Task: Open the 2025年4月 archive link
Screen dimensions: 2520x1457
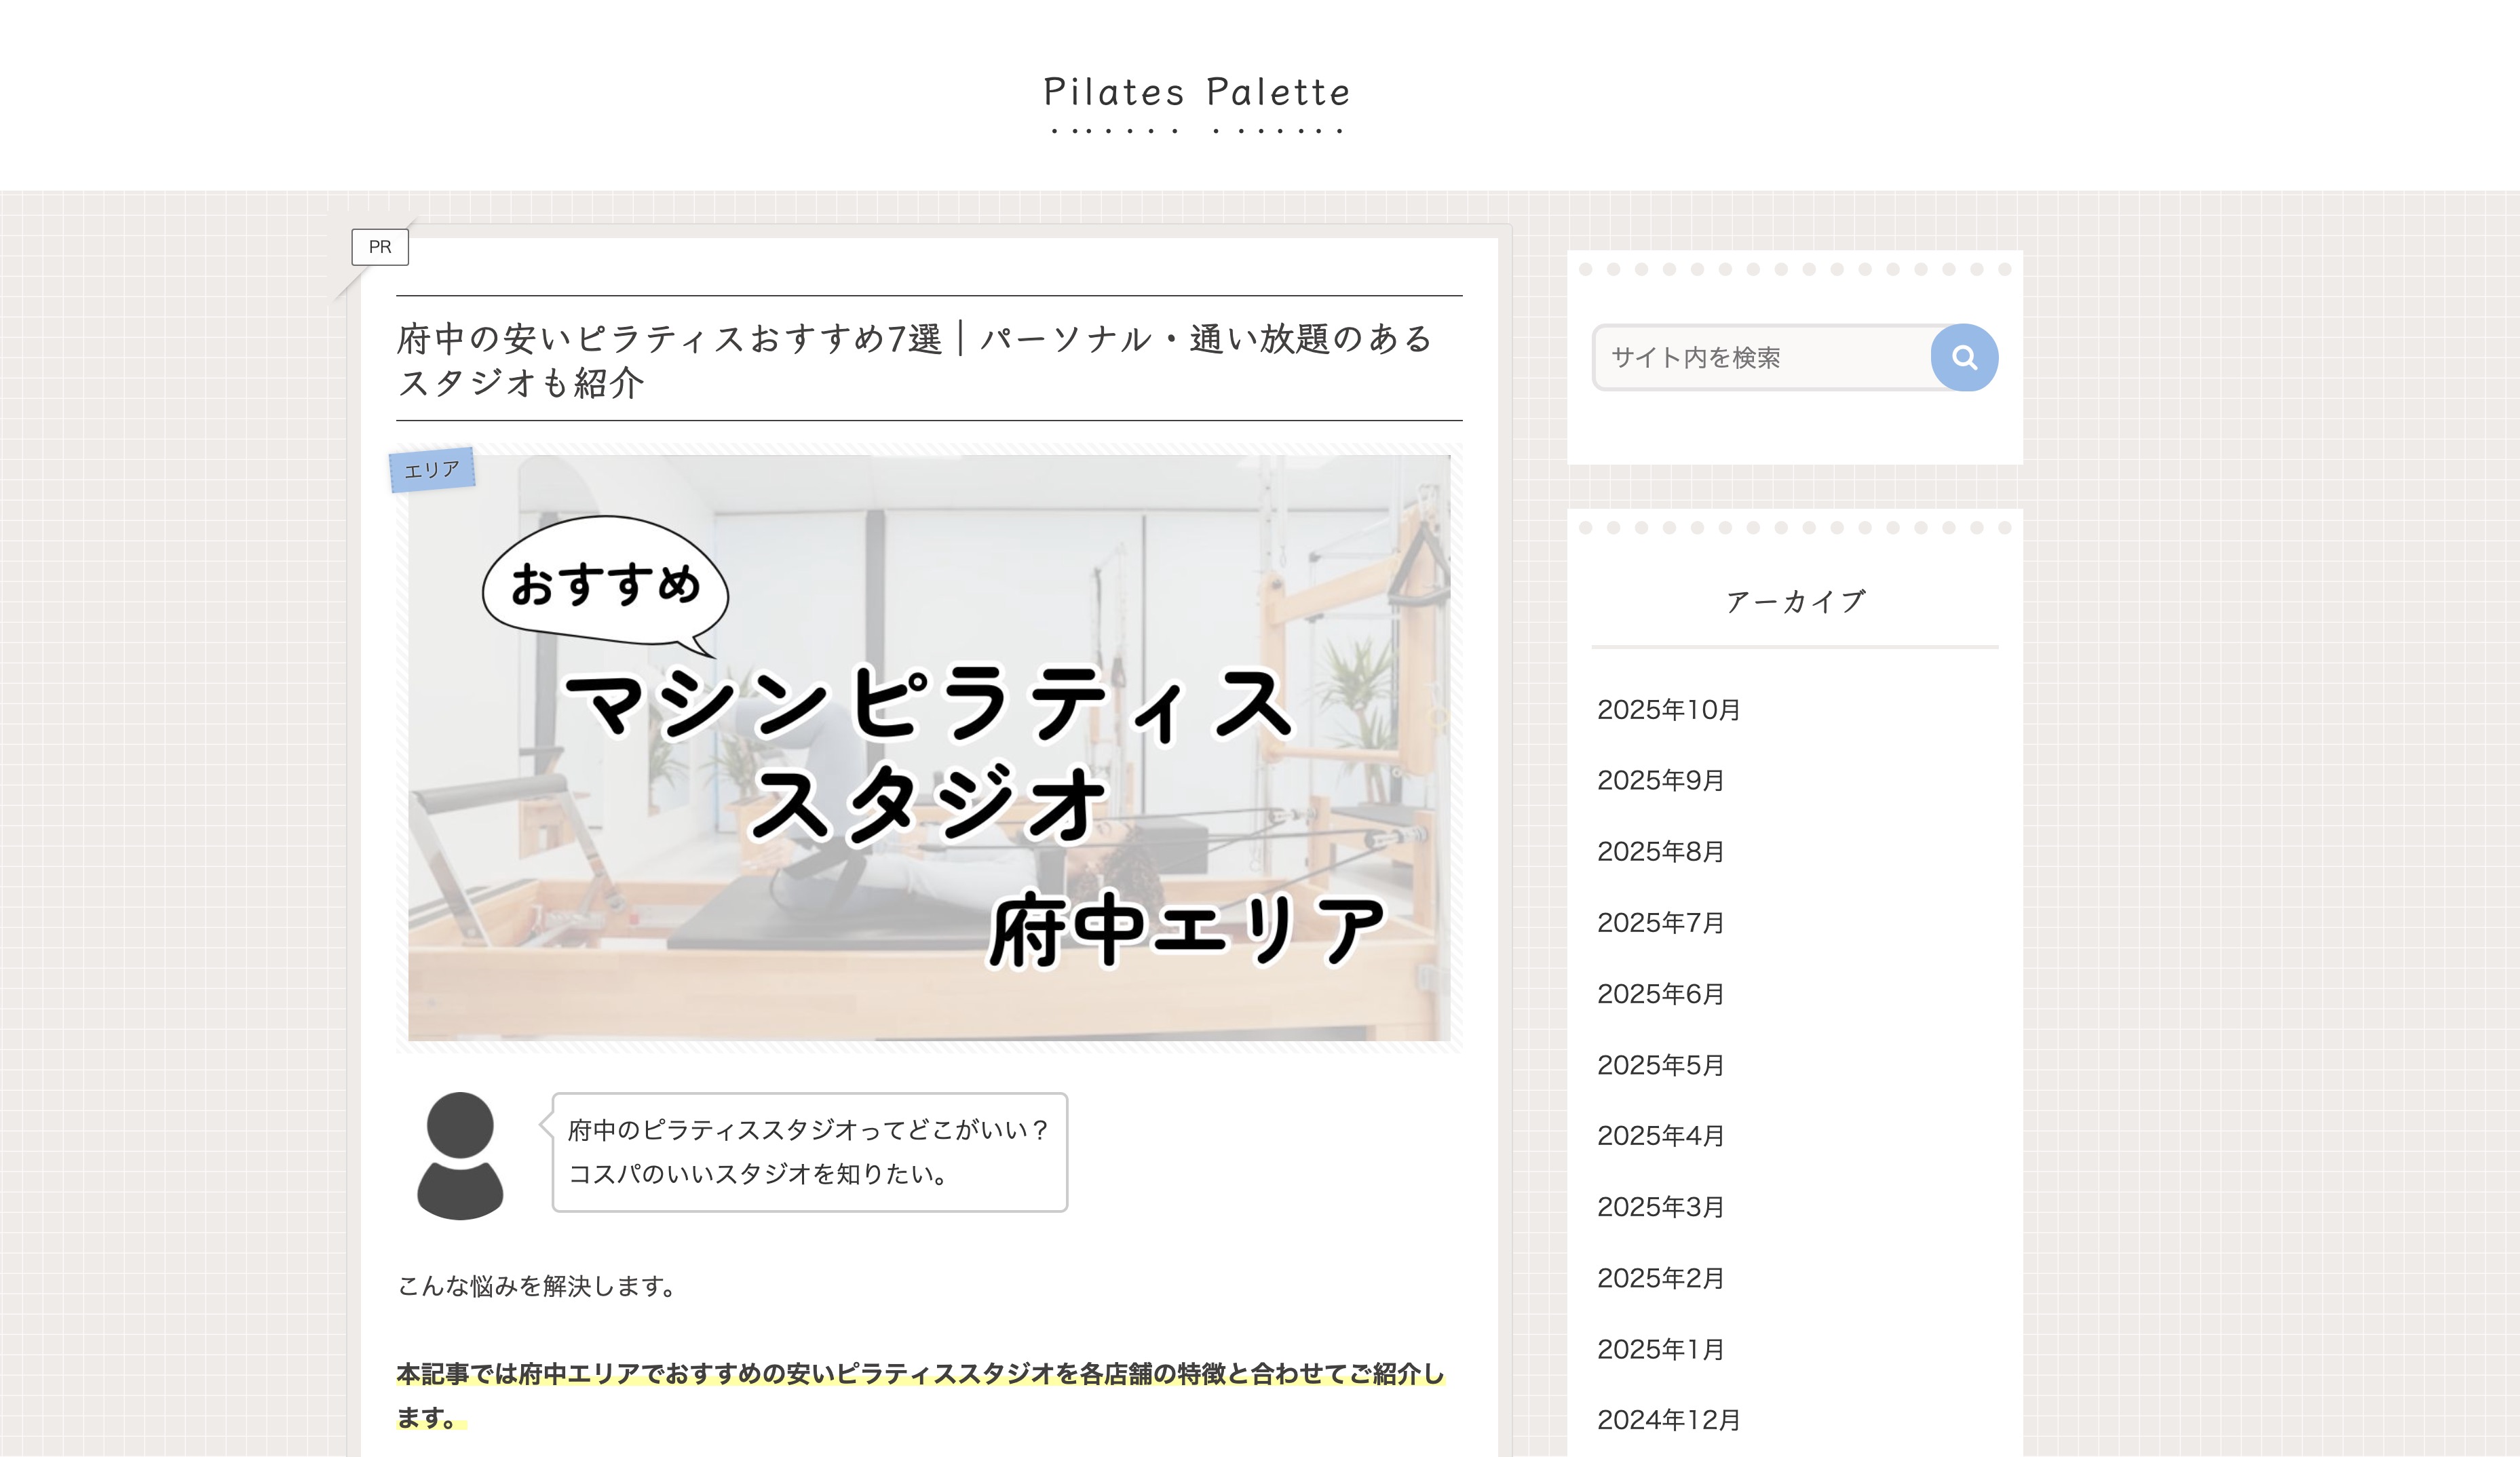Action: pos(1660,1136)
